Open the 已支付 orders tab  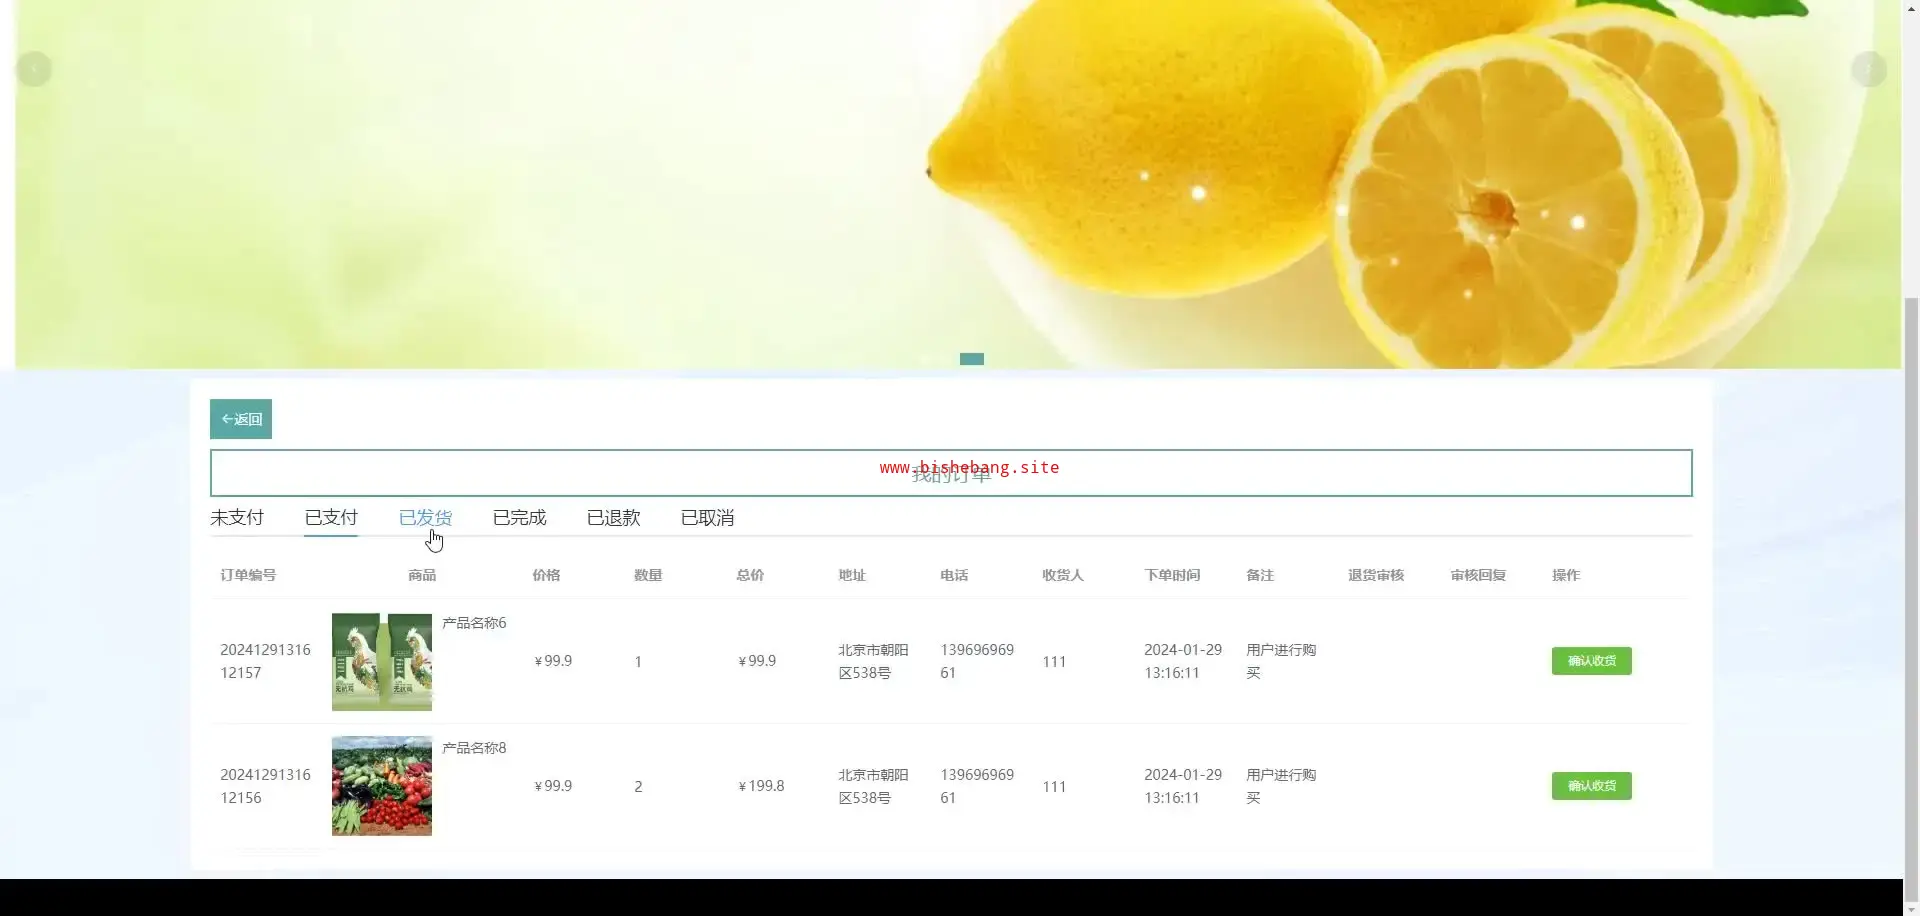[331, 517]
